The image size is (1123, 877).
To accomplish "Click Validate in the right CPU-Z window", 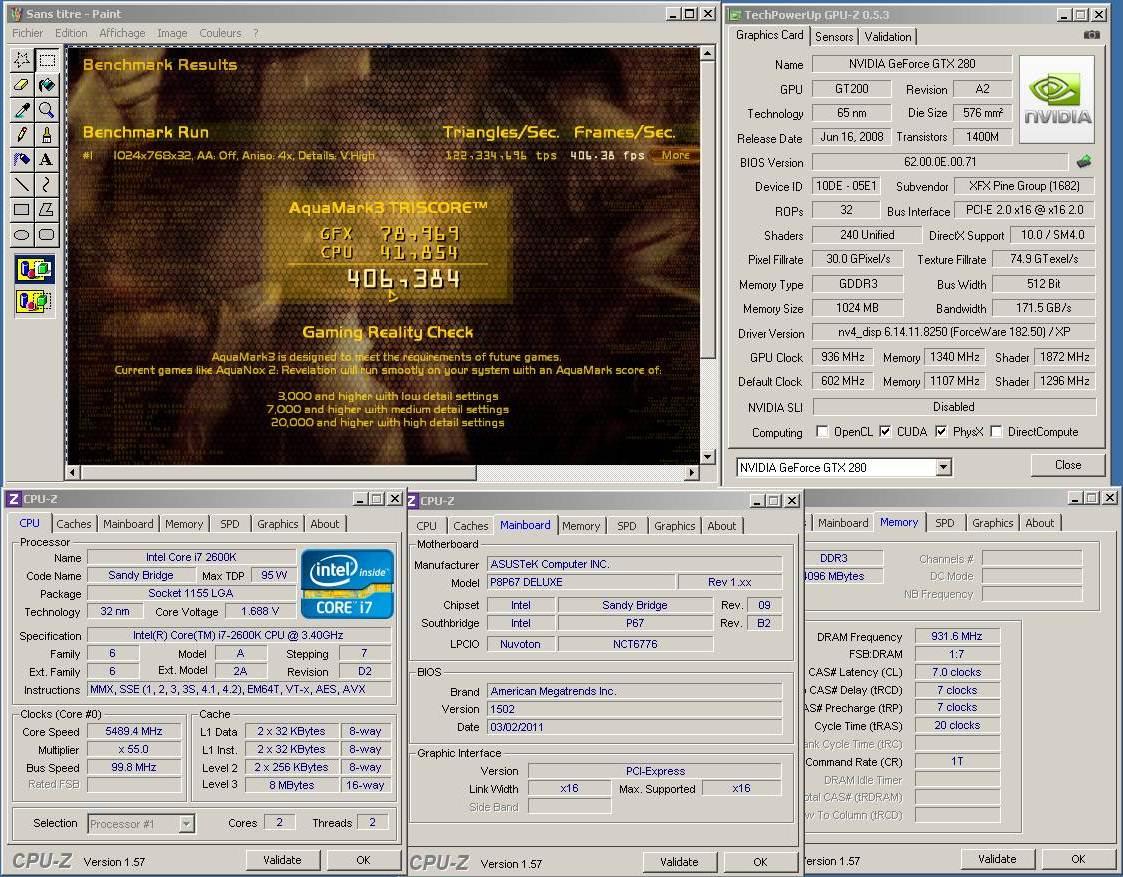I will 997,858.
